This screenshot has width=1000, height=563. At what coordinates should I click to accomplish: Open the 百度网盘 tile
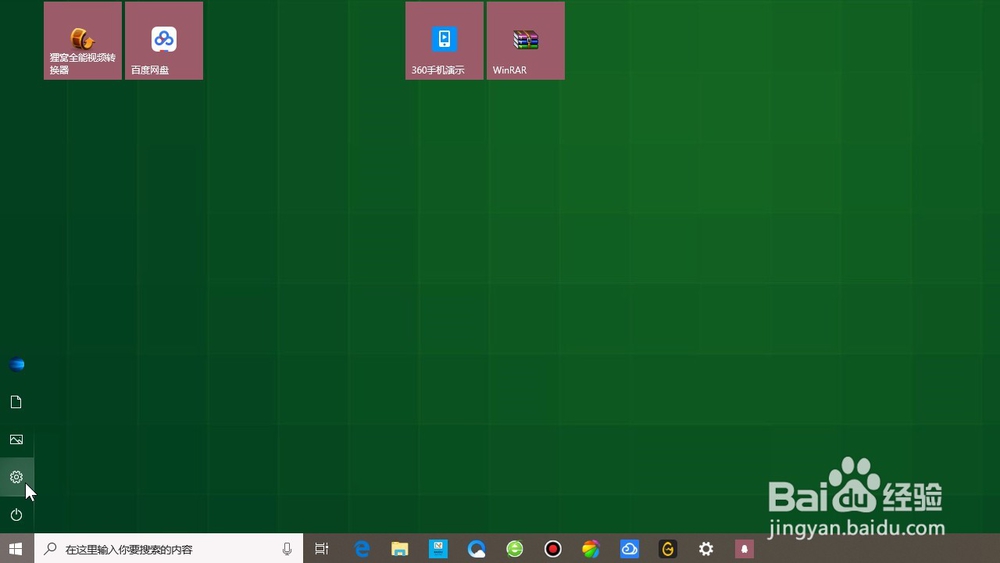(164, 41)
